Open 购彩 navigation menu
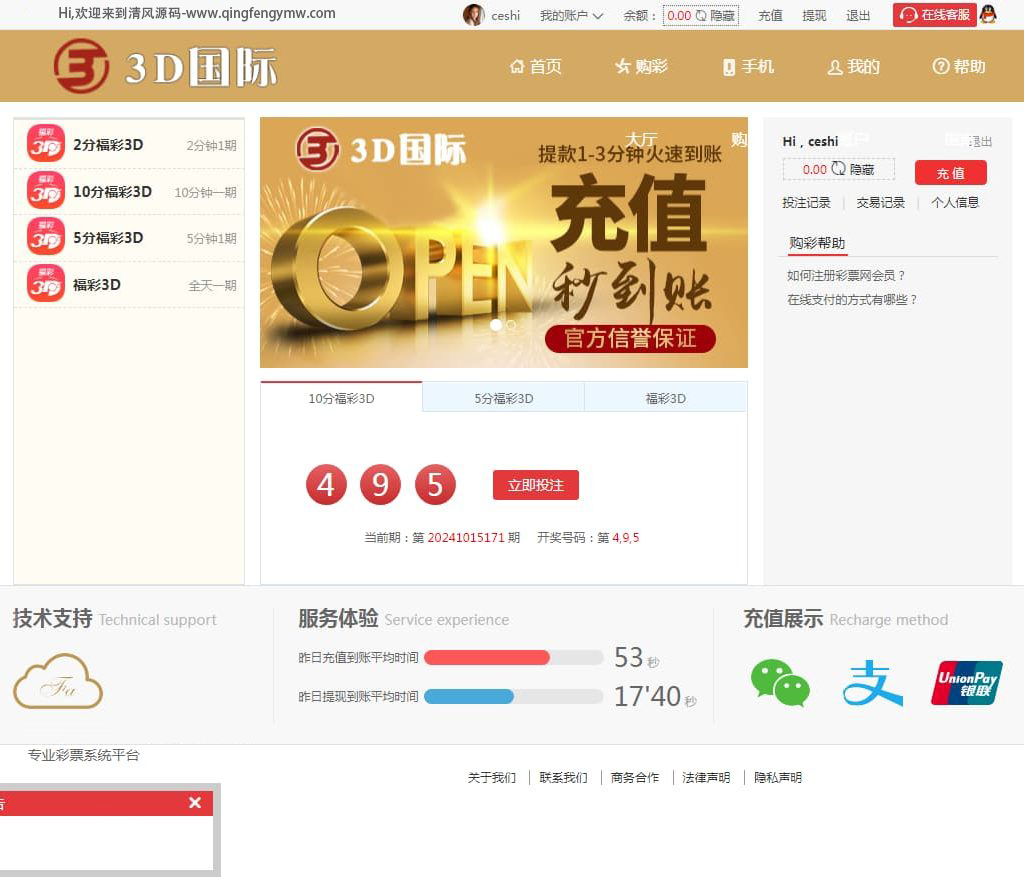This screenshot has height=877, width=1024. [x=641, y=67]
